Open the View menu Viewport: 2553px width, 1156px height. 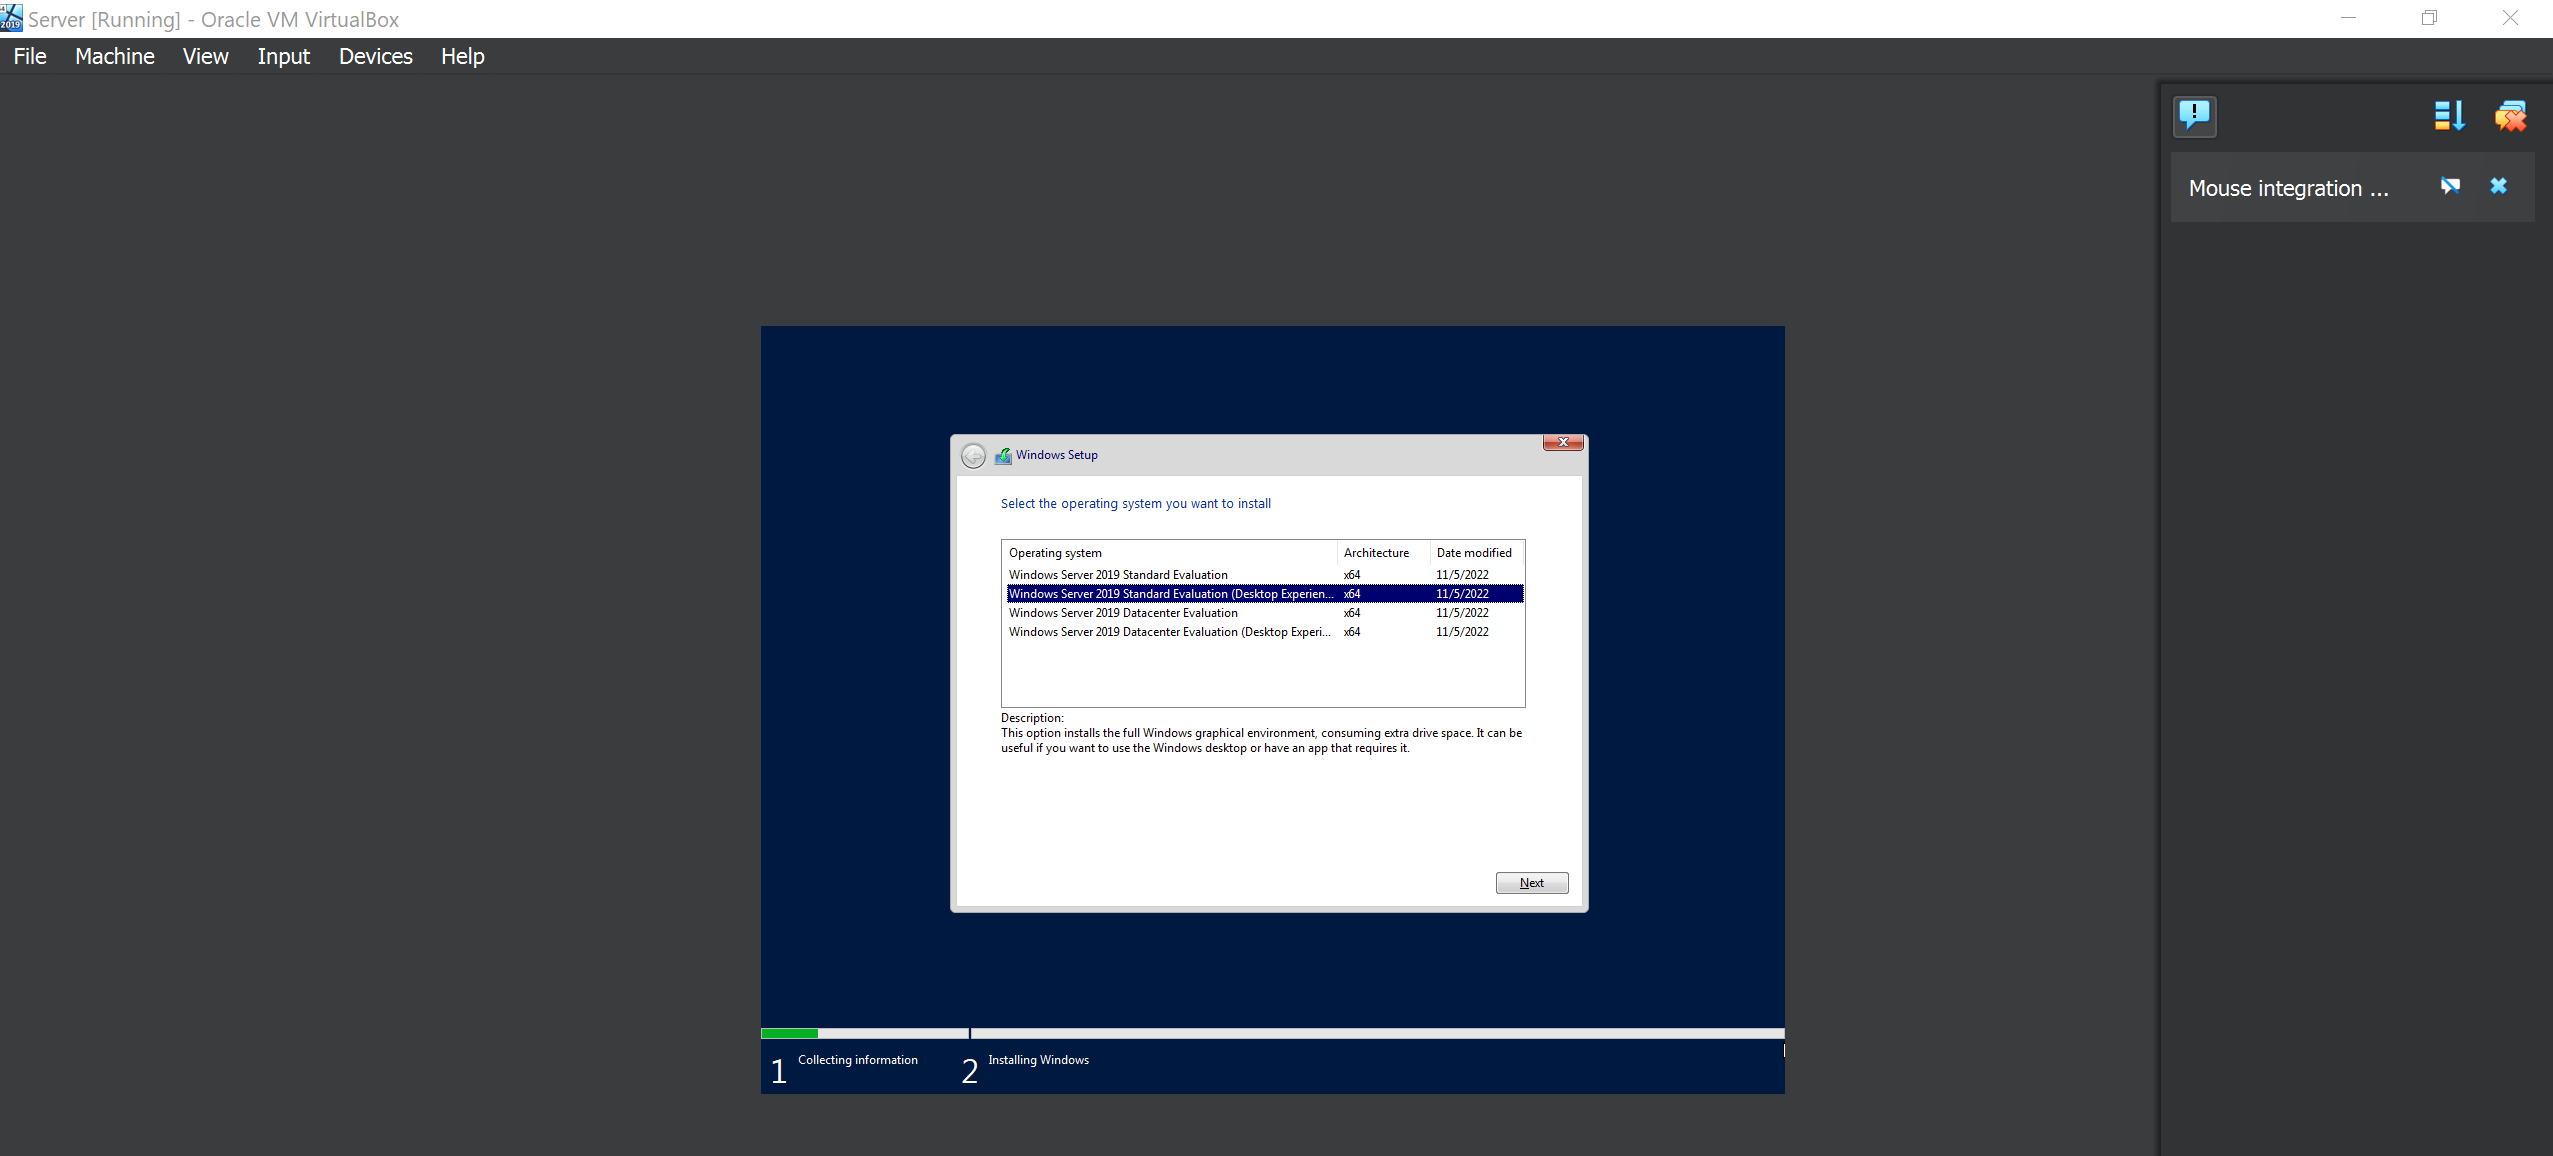205,56
